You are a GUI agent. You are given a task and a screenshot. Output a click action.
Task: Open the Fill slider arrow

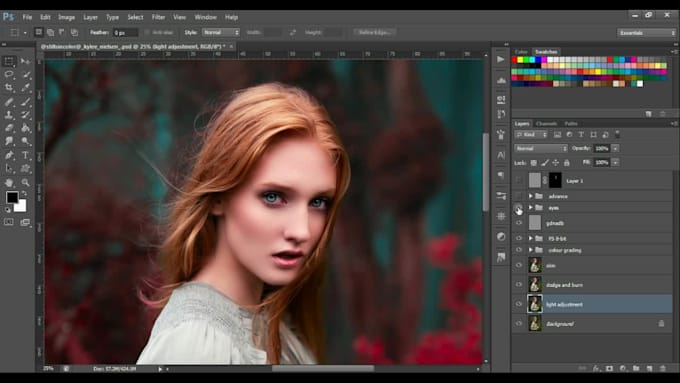tap(615, 162)
